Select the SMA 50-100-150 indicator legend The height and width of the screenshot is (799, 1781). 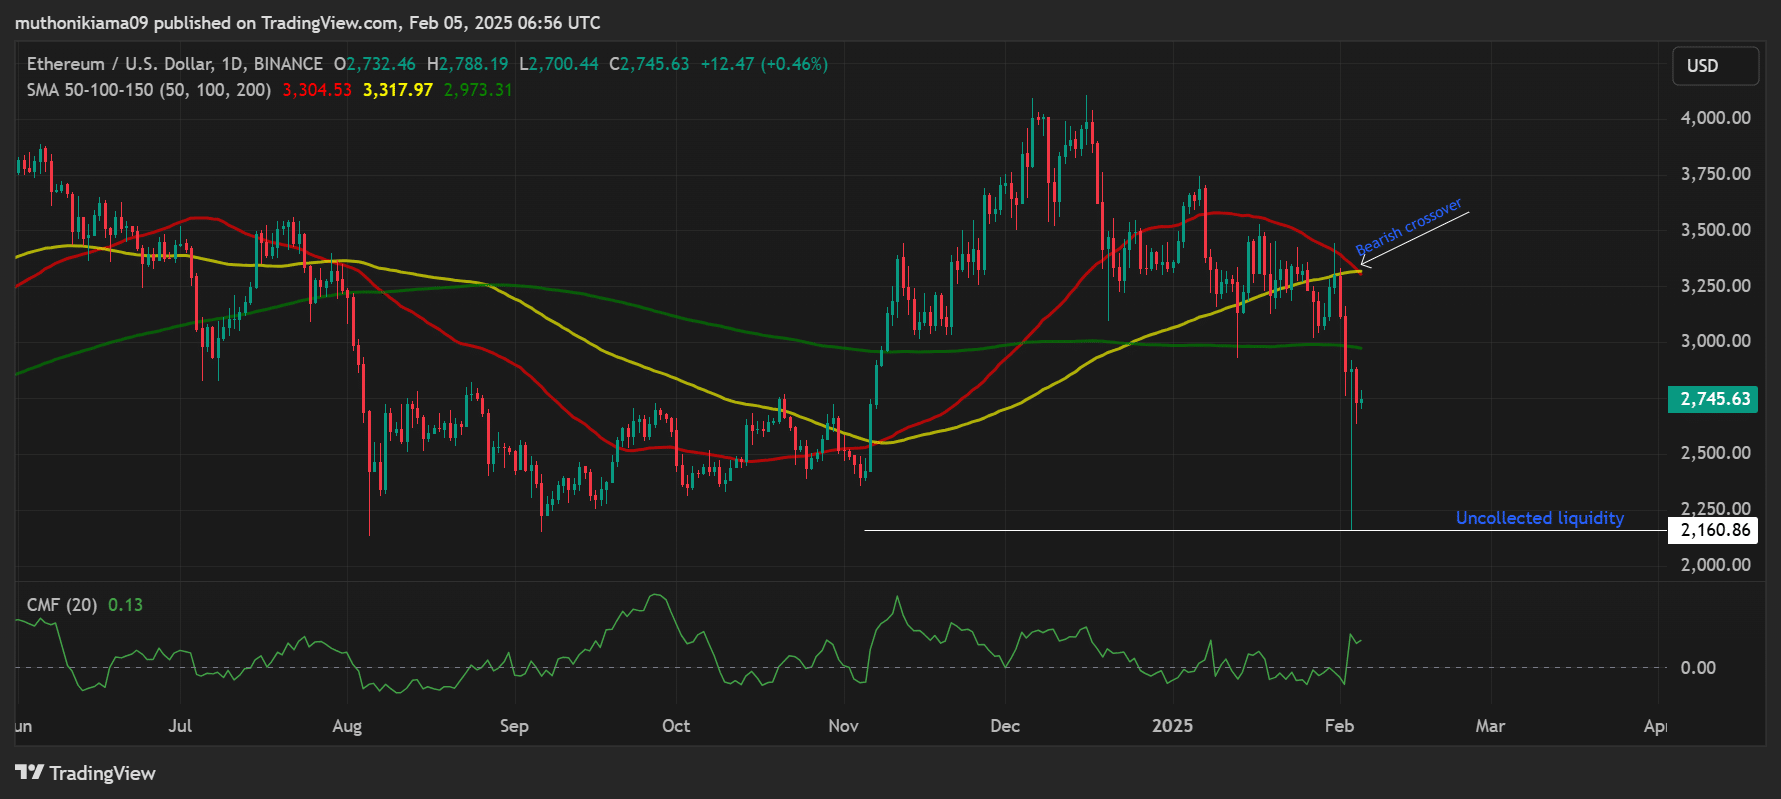point(148,90)
